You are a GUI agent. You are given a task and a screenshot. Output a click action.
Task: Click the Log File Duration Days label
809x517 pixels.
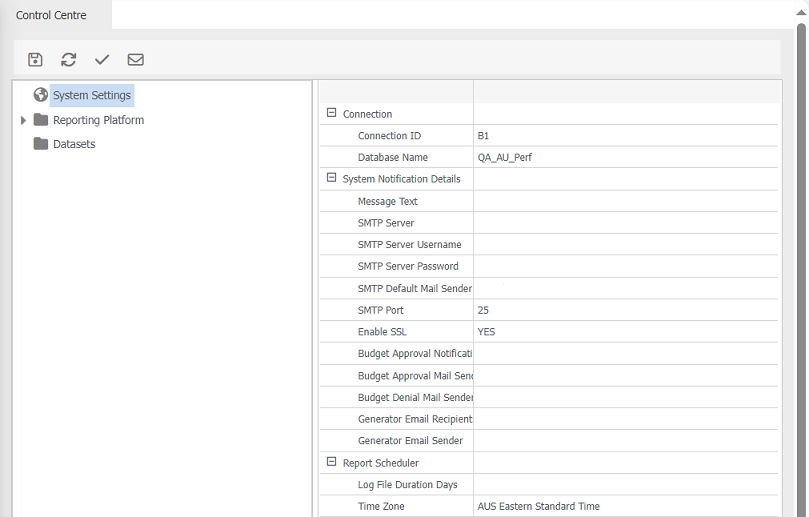click(x=408, y=484)
